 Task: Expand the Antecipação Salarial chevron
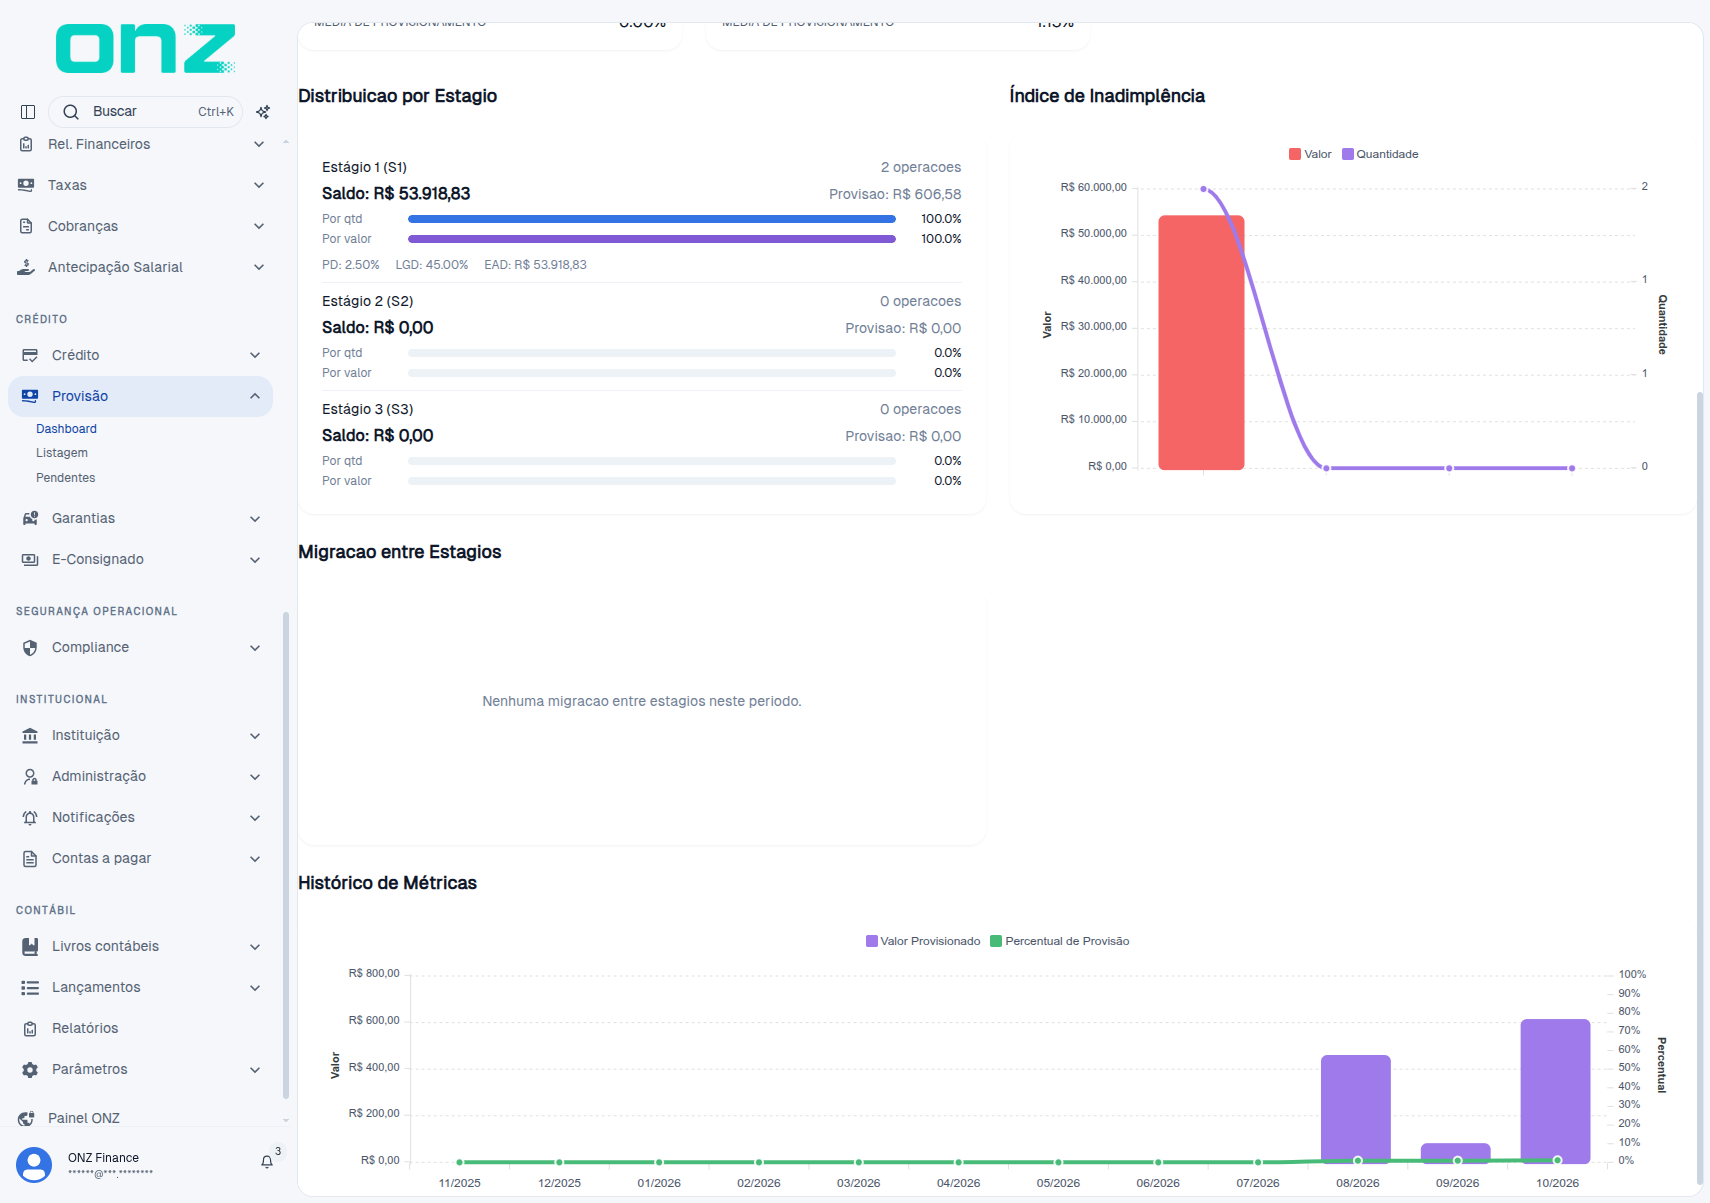click(259, 267)
